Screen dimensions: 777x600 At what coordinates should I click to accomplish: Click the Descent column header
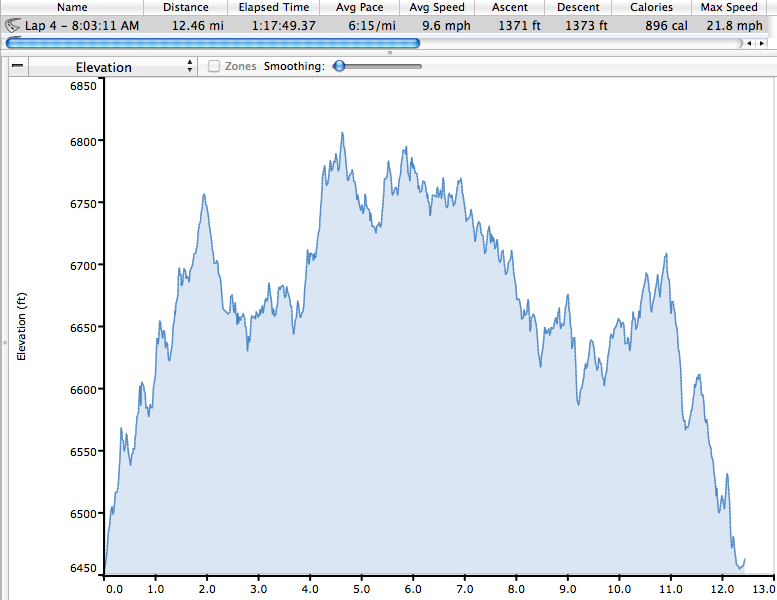(578, 7)
